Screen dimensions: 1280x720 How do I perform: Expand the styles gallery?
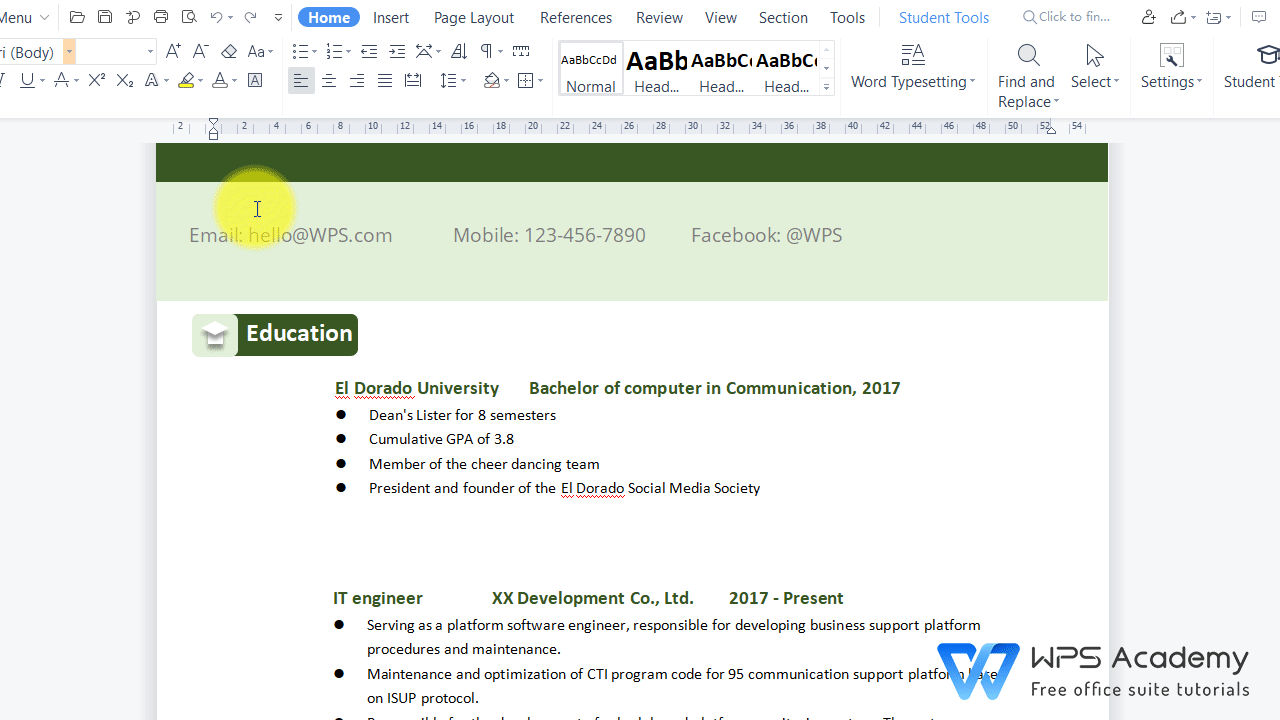[x=827, y=87]
